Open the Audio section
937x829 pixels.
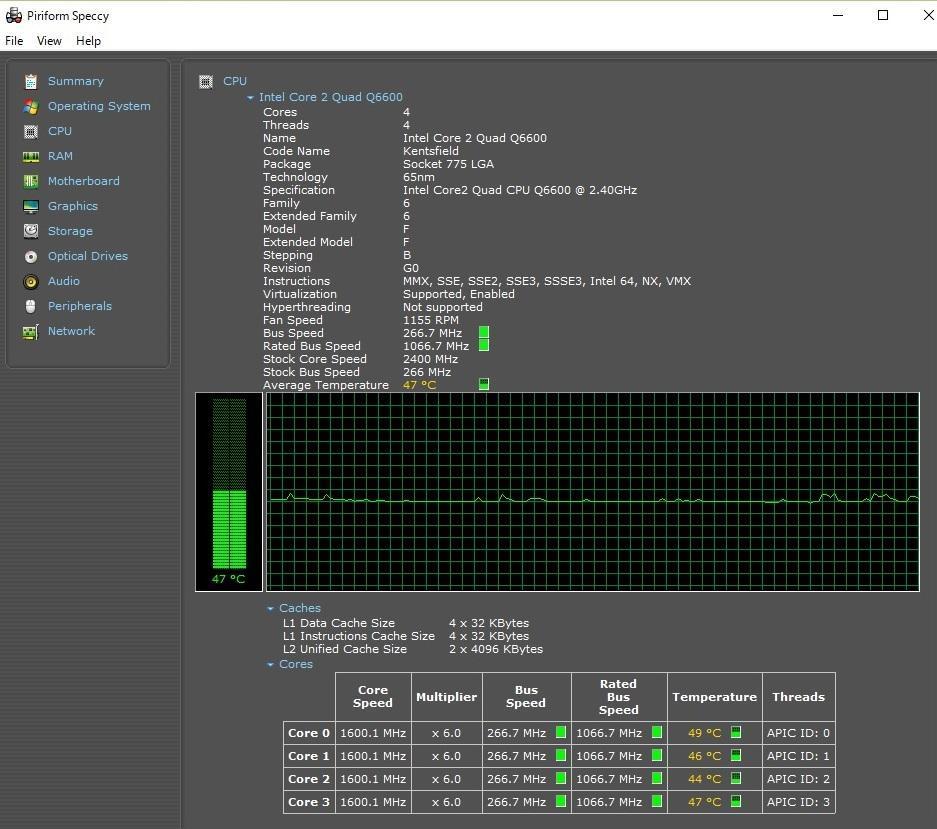pos(64,282)
